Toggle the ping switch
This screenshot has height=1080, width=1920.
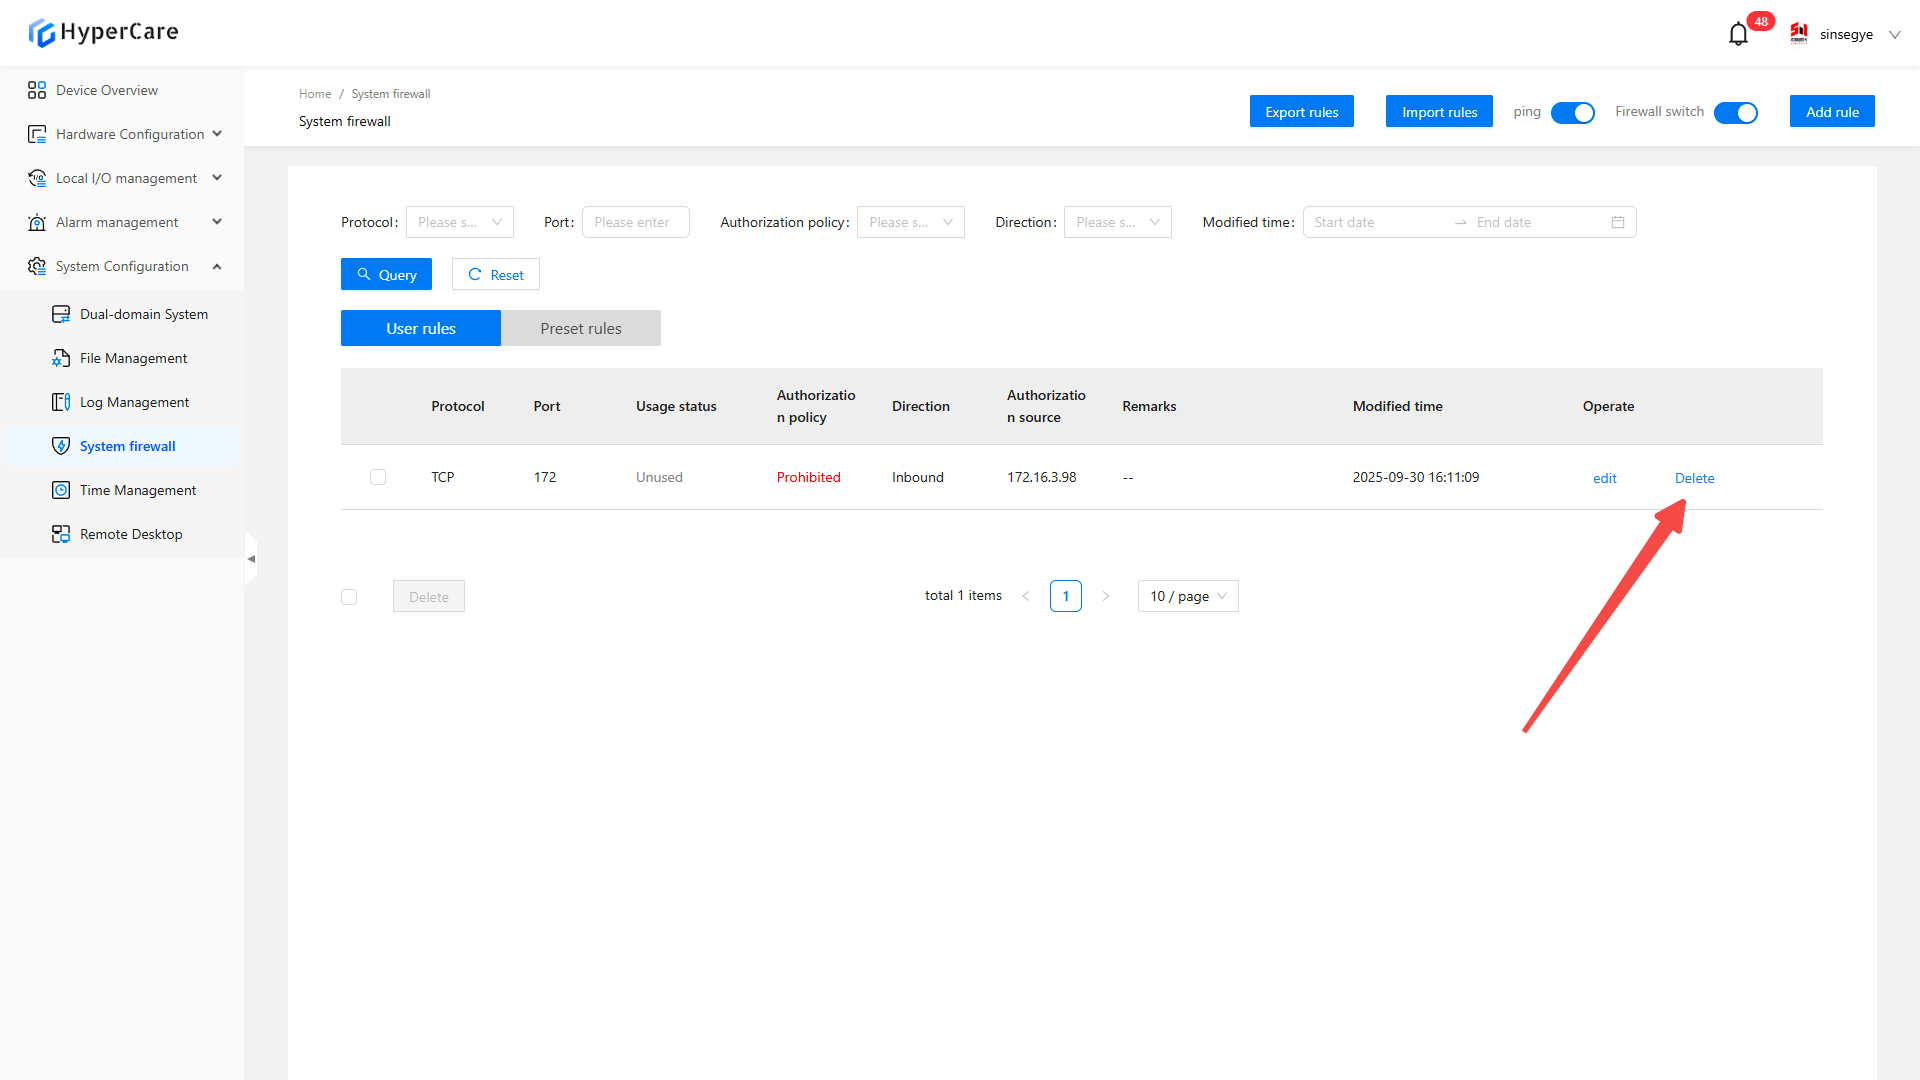point(1572,113)
